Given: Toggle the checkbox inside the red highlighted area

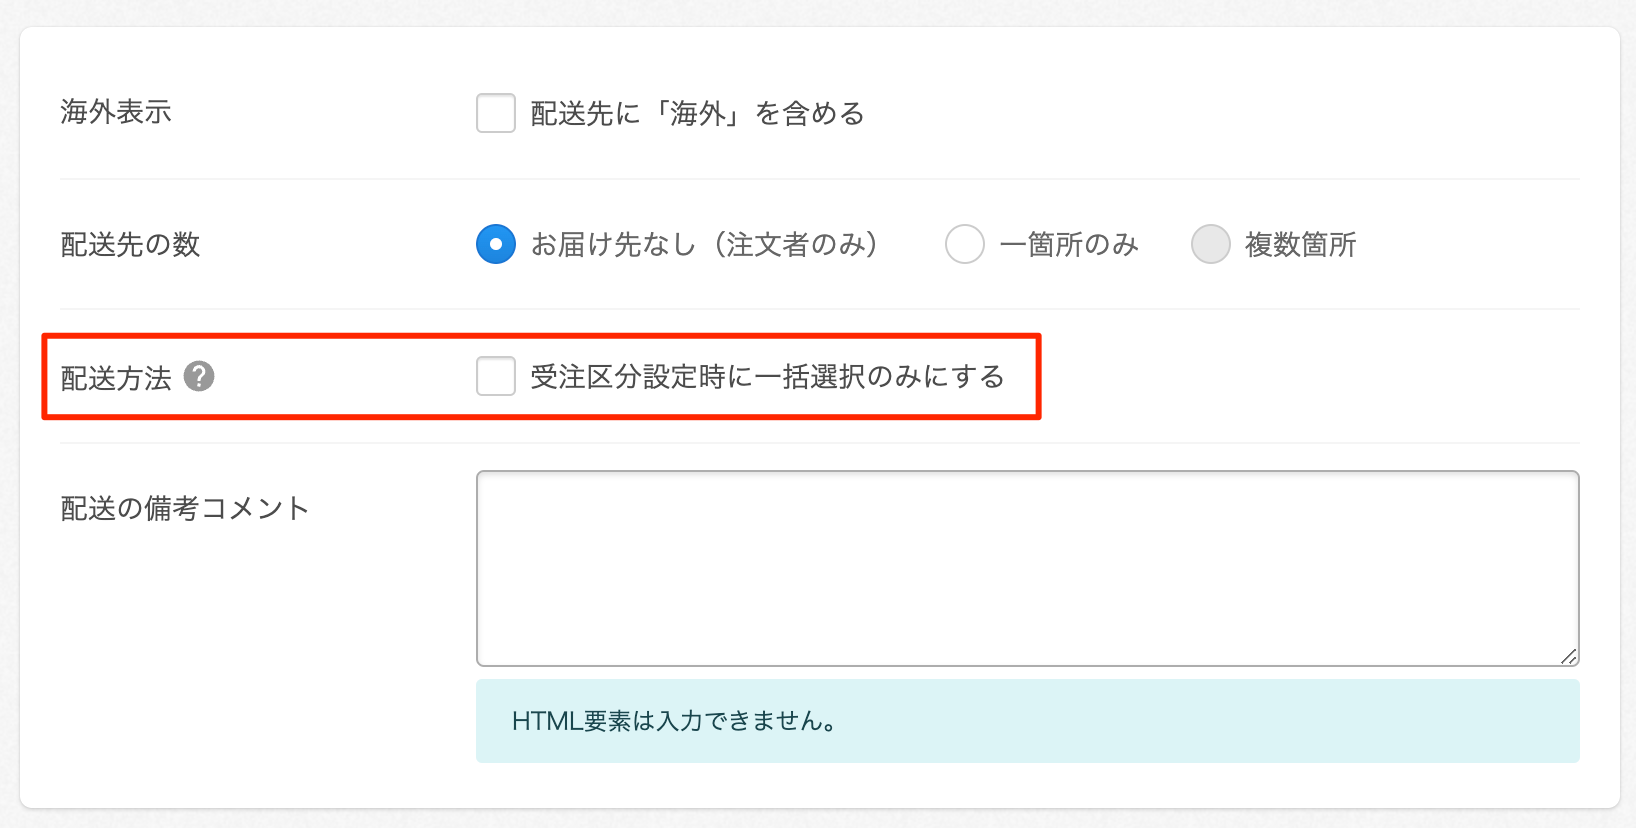Looking at the screenshot, I should click(495, 377).
